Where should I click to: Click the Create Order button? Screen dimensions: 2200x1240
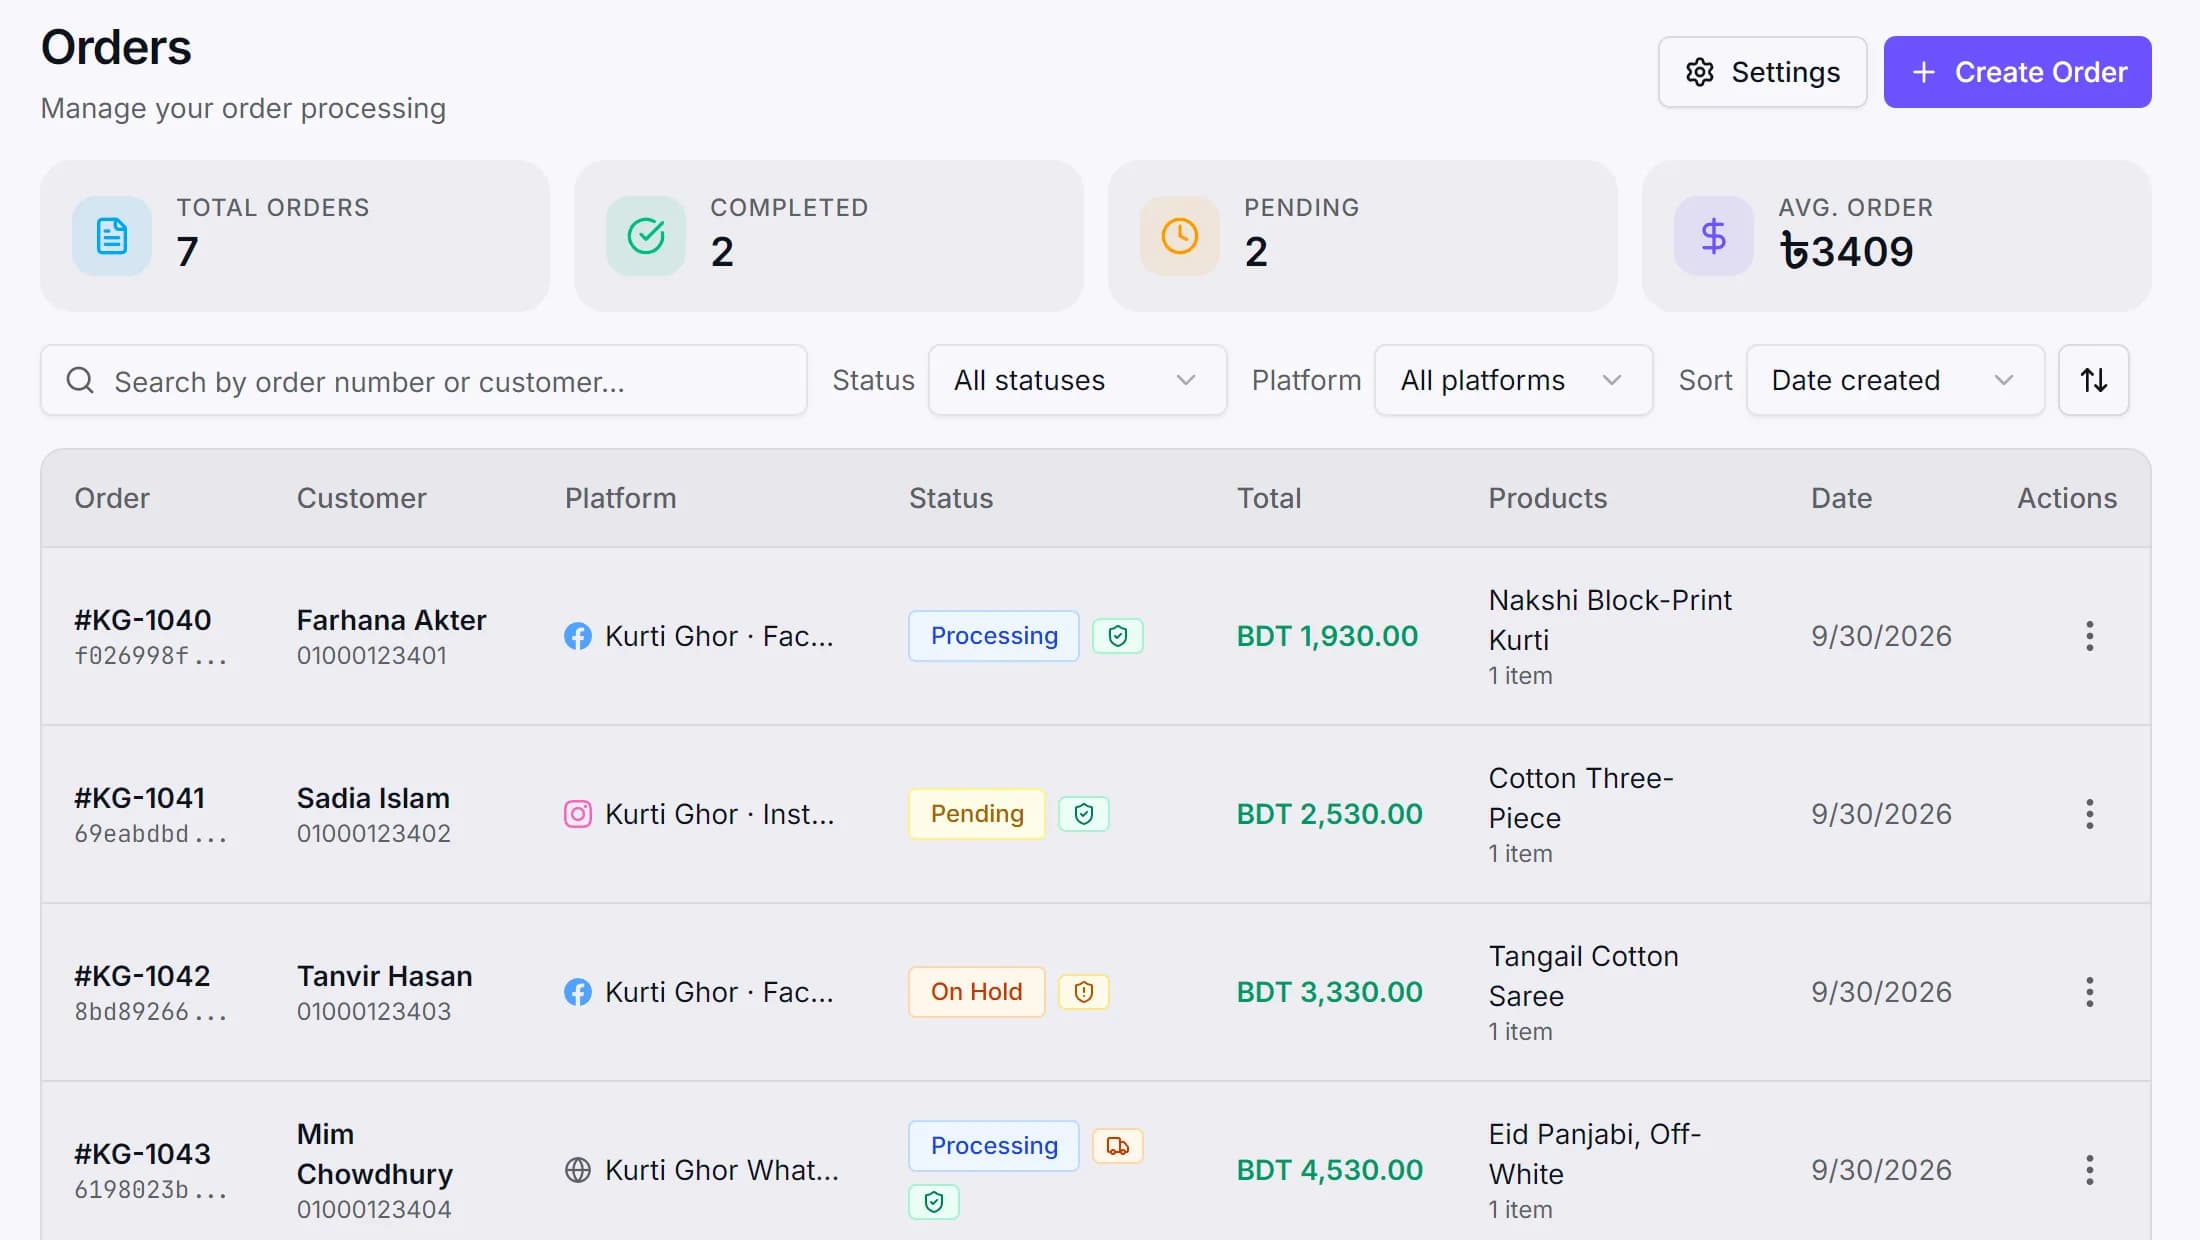pos(2017,72)
